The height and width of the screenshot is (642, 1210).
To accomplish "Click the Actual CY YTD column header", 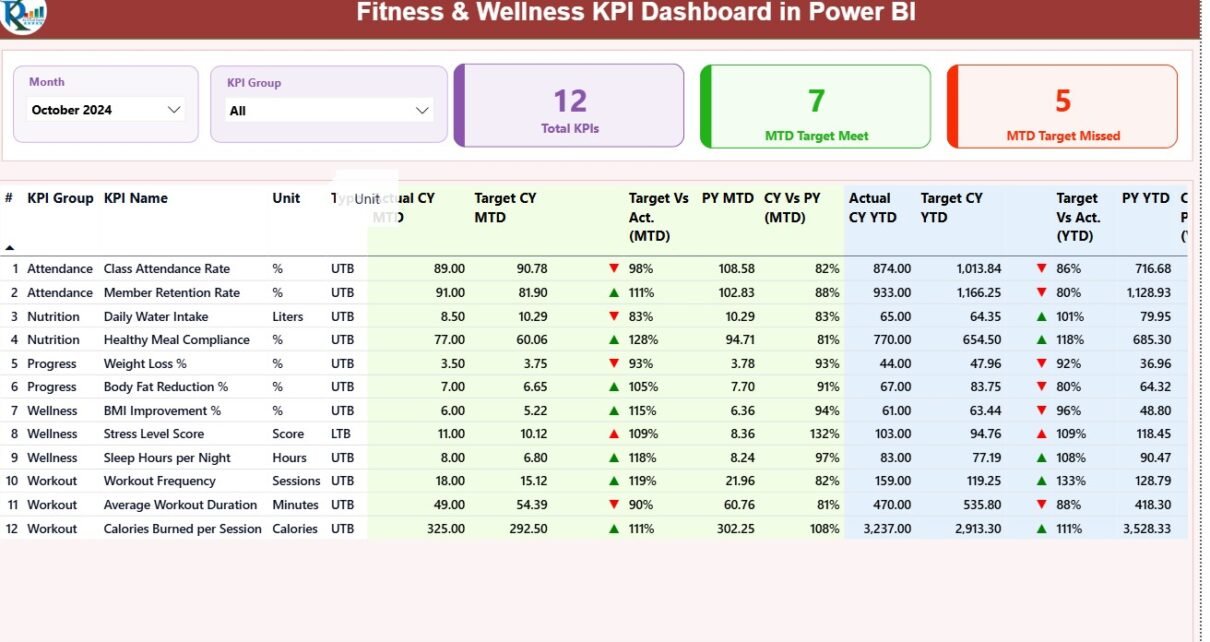I will (x=870, y=207).
